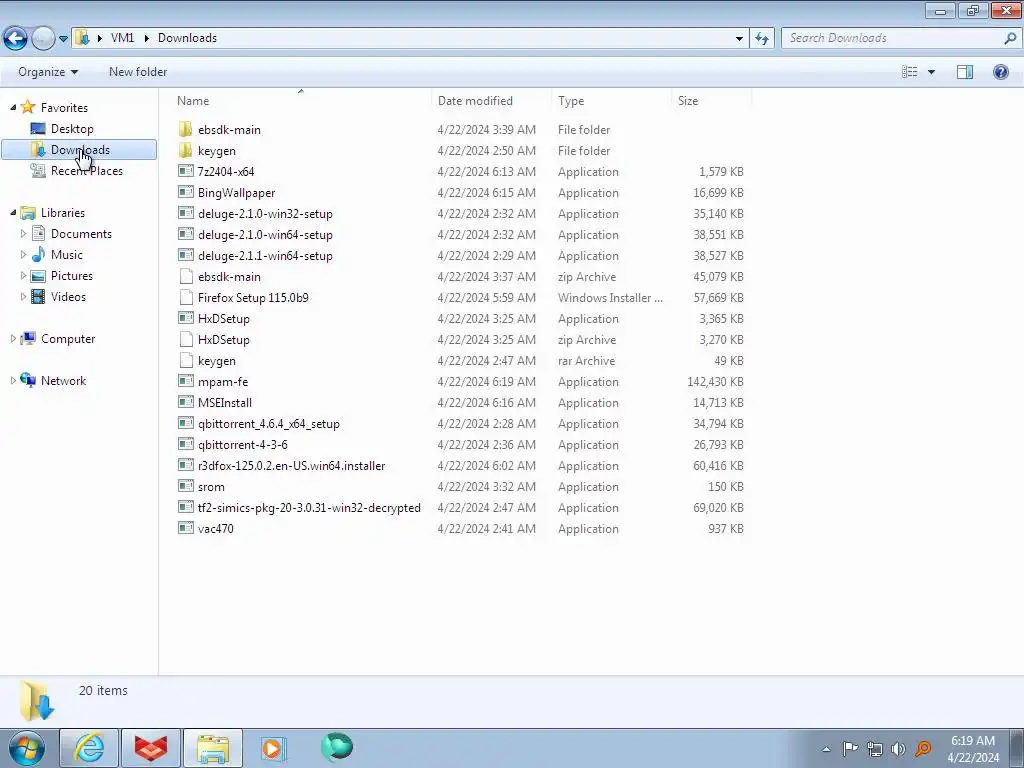Open the taskbar clock showing 6:19 AM

pyautogui.click(x=973, y=749)
